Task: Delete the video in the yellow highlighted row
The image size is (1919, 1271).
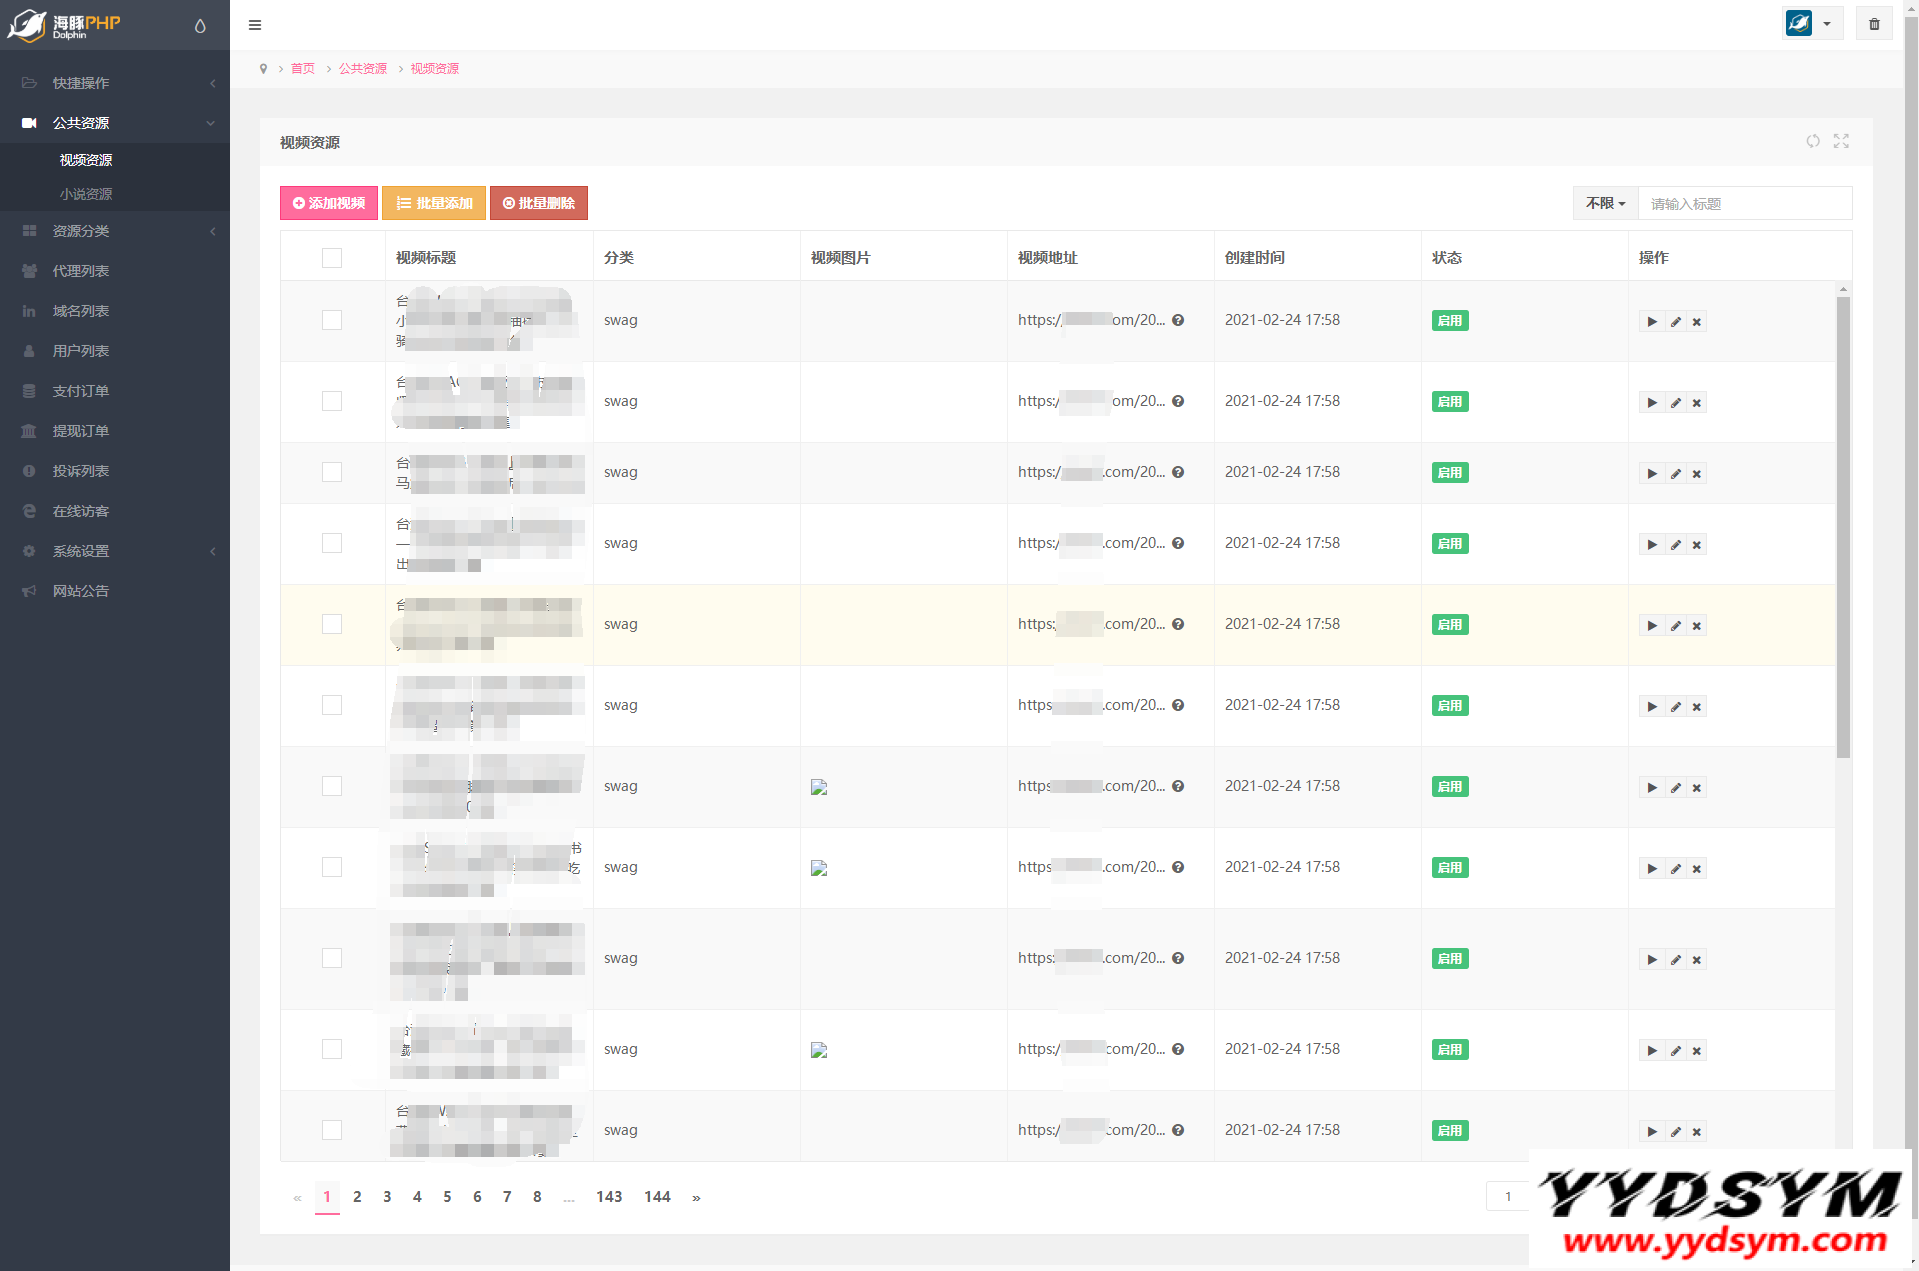Action: coord(1697,626)
